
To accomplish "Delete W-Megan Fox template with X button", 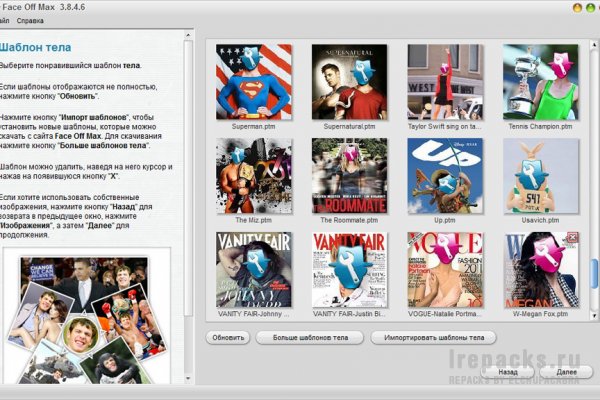I will pos(572,238).
